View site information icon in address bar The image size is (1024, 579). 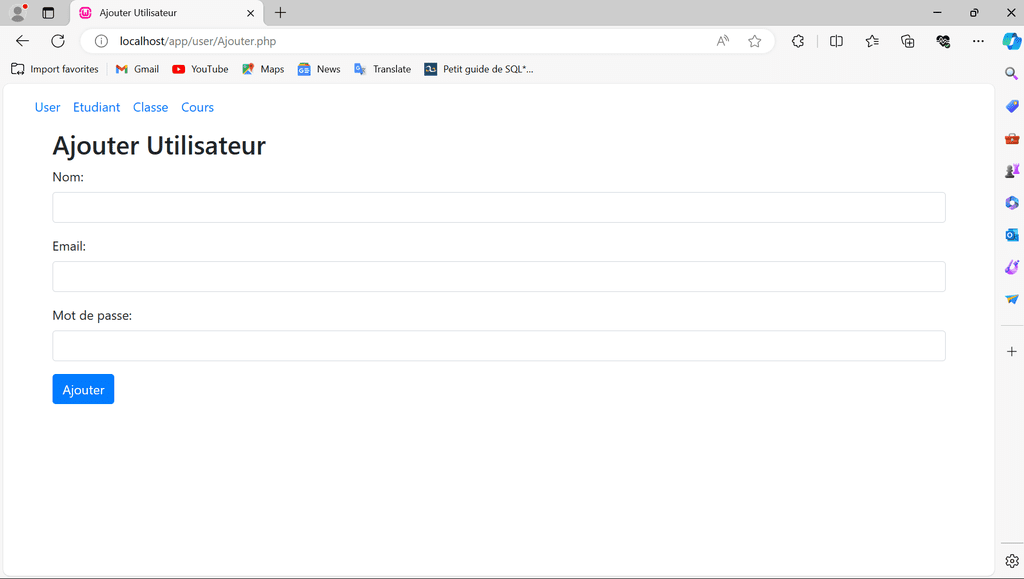pos(101,41)
